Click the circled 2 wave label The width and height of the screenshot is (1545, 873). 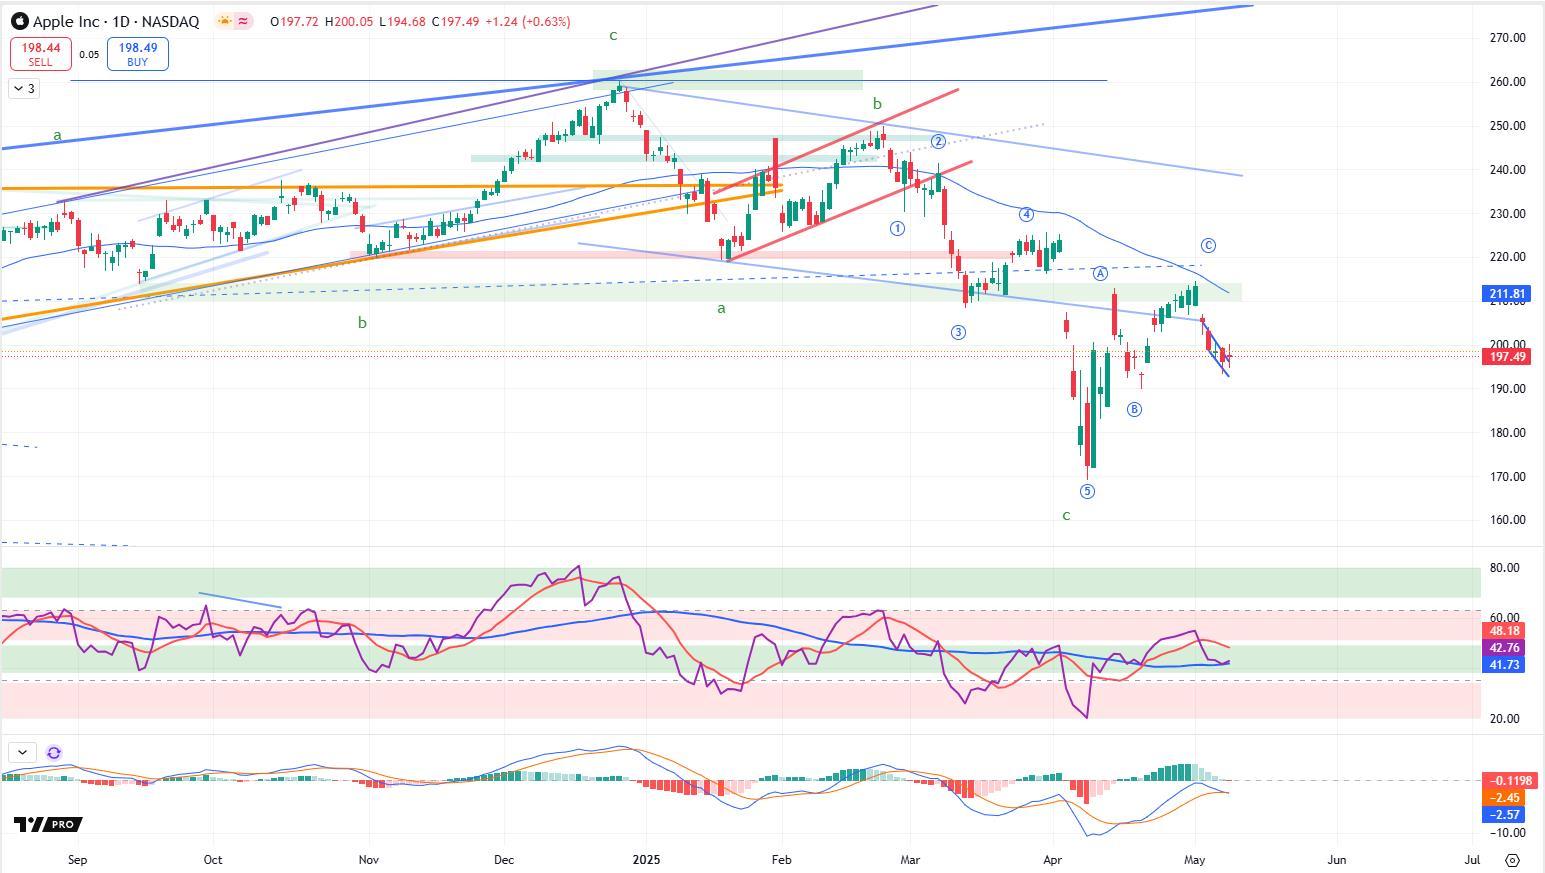point(938,141)
